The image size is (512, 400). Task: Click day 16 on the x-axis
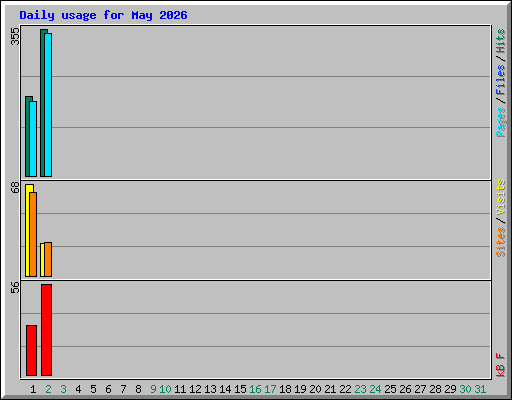[x=255, y=389]
